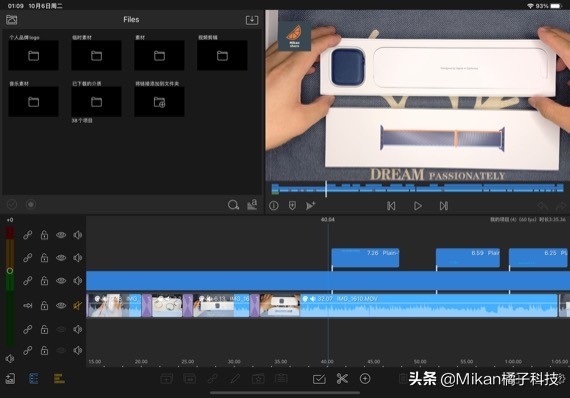
Task: Hide the long blue clip track
Action: (61, 281)
